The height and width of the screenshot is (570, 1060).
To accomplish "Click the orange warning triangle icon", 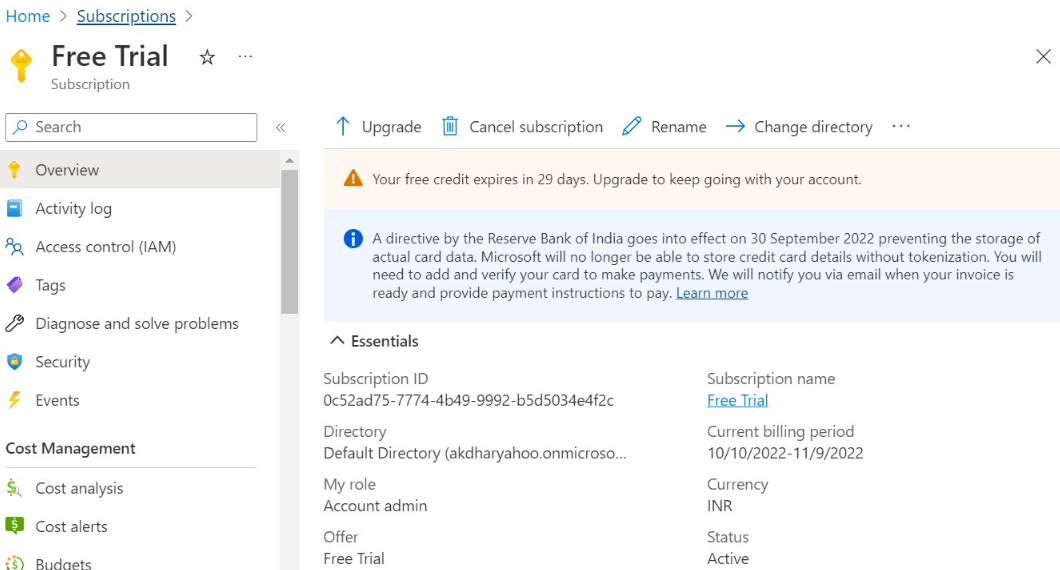I will pos(353,179).
